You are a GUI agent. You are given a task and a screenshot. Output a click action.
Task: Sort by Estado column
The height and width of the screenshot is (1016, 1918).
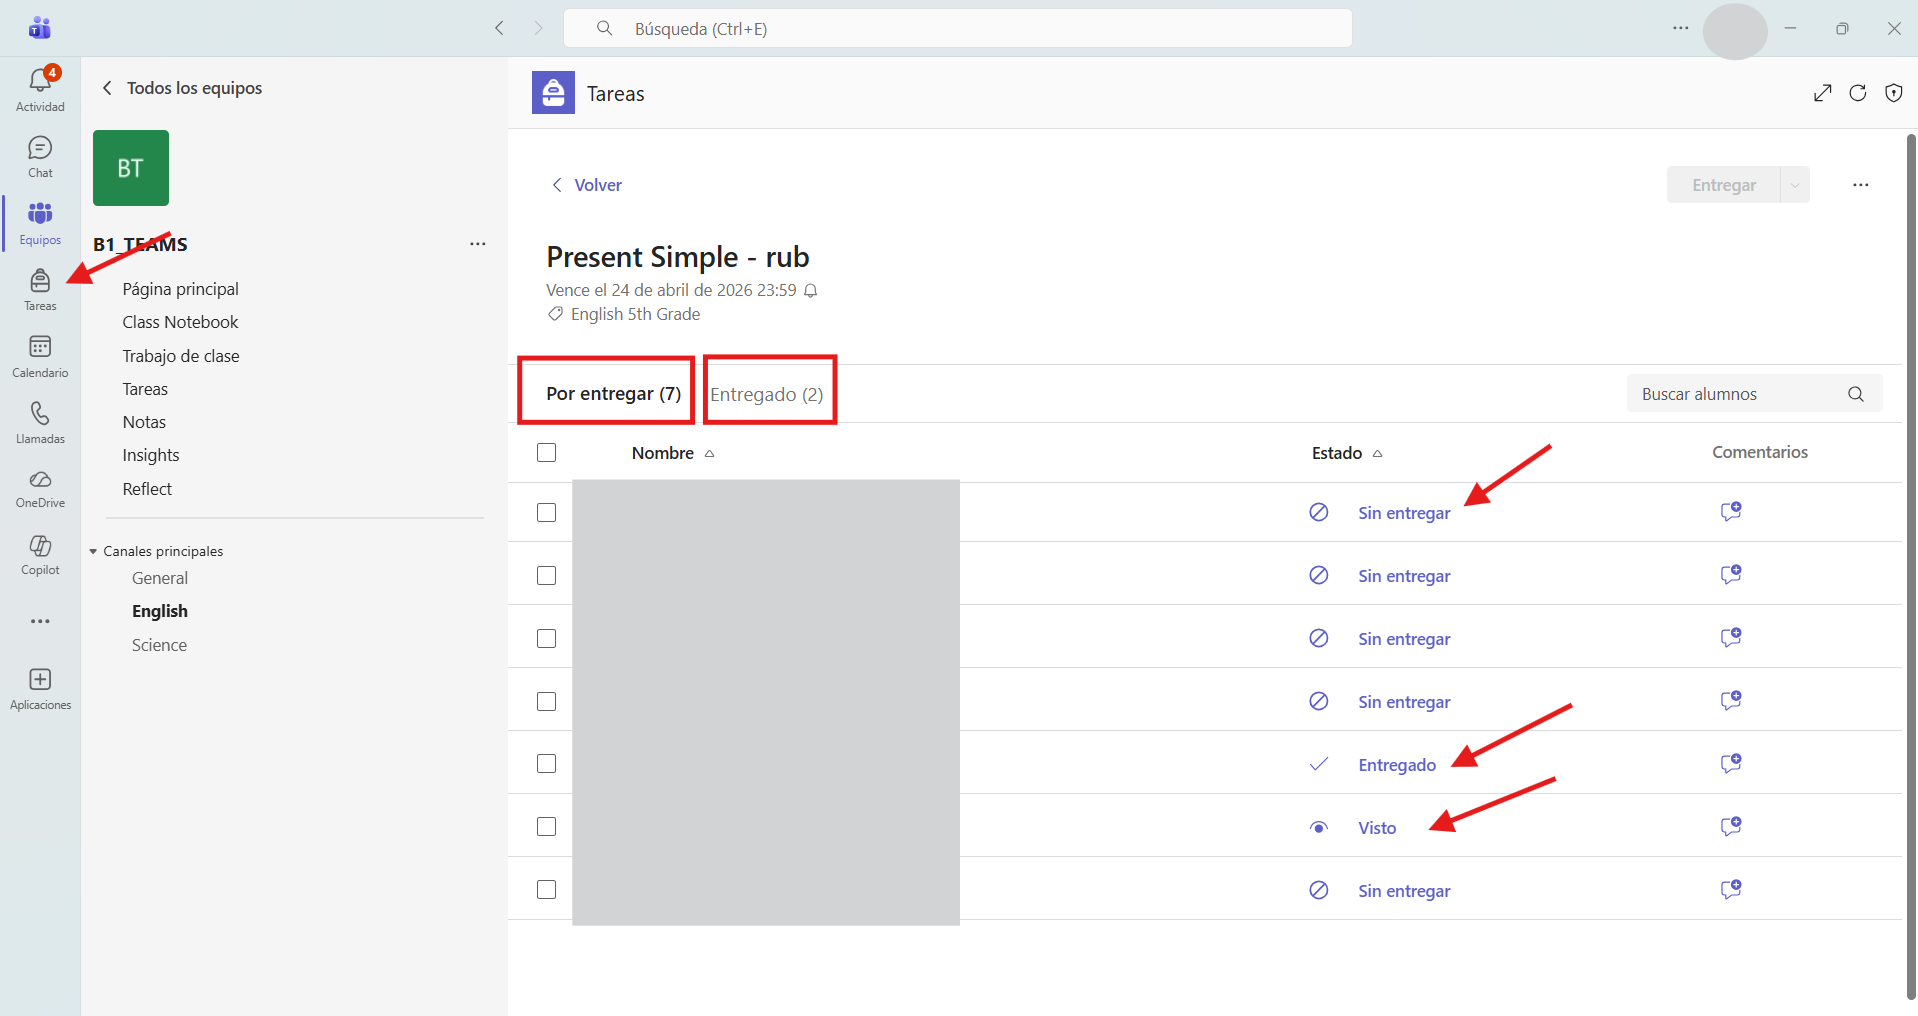tap(1346, 453)
